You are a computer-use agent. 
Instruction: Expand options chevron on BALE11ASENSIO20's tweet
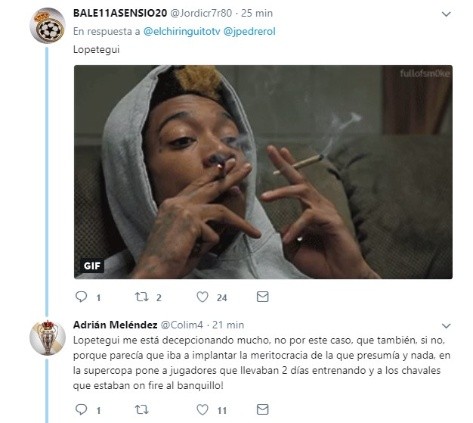pyautogui.click(x=446, y=14)
